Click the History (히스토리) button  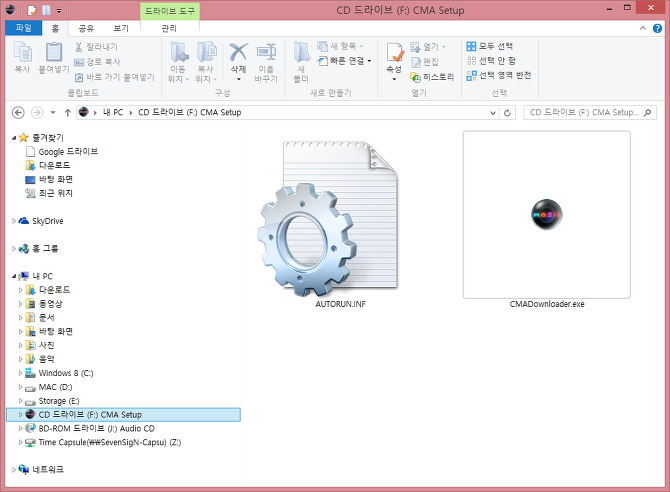432,77
